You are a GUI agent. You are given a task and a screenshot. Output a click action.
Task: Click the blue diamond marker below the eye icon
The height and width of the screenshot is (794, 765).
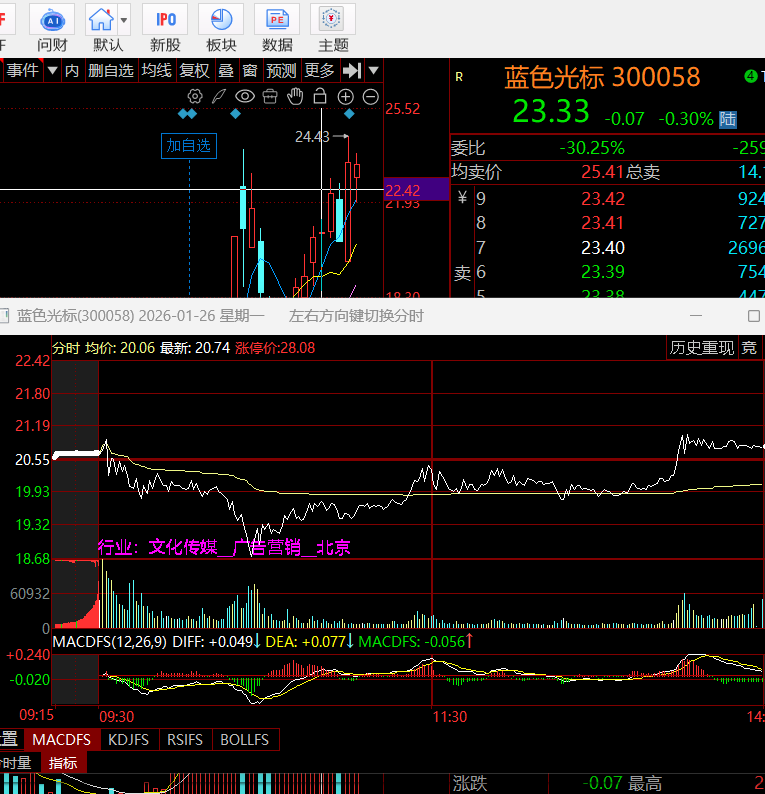[x=235, y=114]
